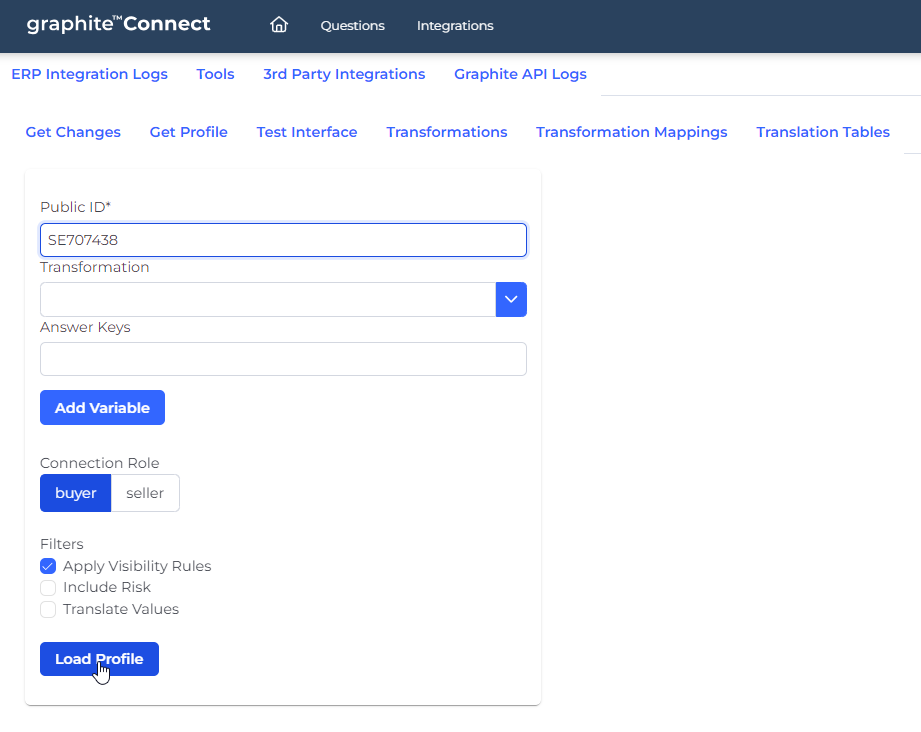The image size is (921, 732).
Task: Click inside the Answer Keys input field
Action: [x=283, y=359]
